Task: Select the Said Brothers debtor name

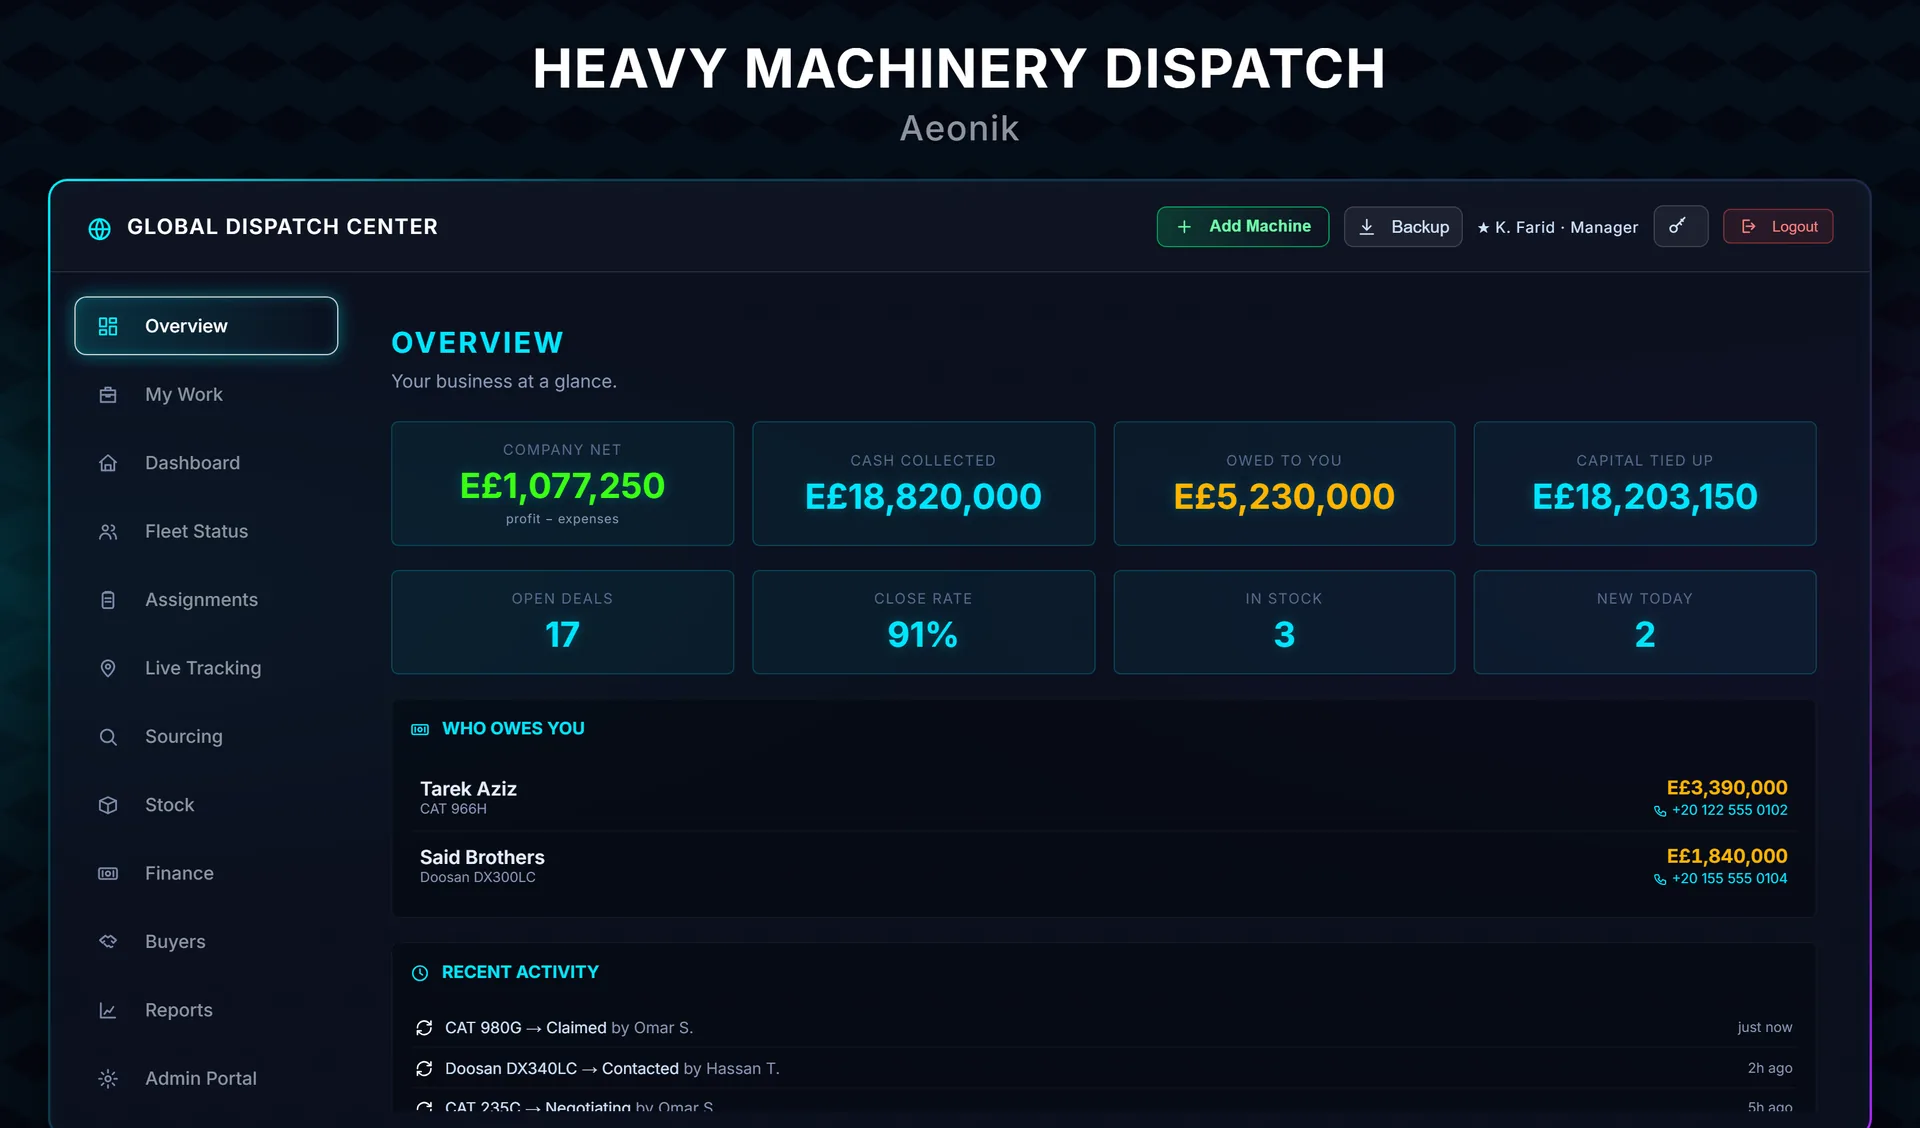Action: (482, 857)
